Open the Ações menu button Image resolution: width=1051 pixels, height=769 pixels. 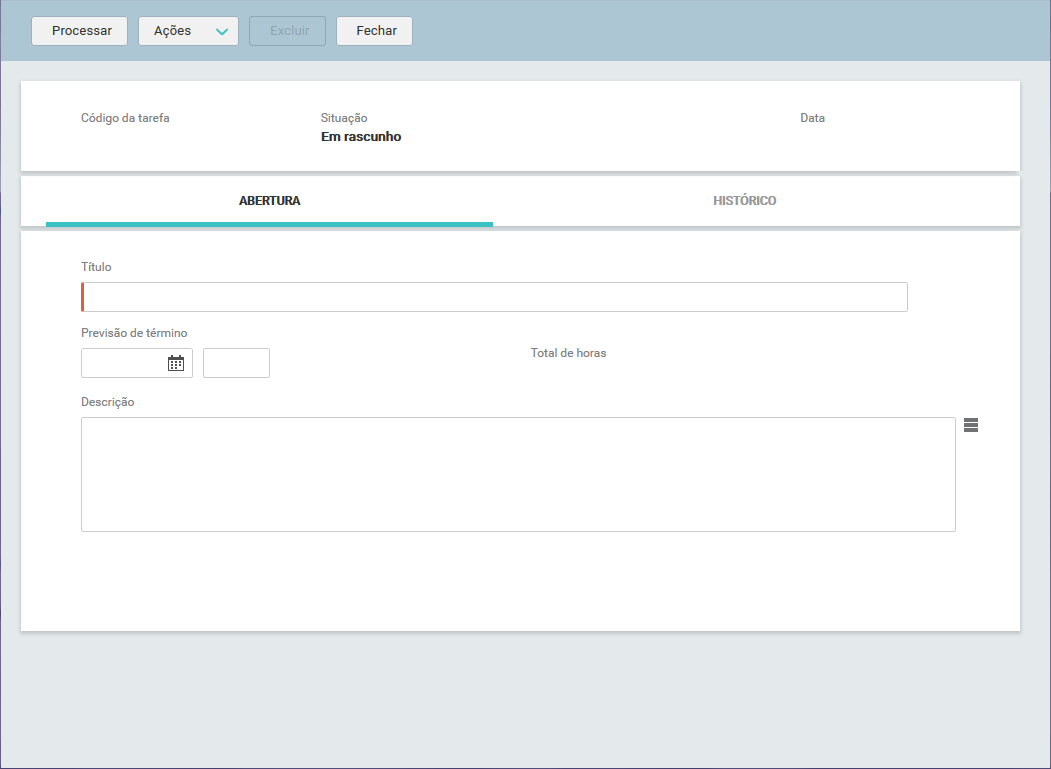(x=188, y=31)
